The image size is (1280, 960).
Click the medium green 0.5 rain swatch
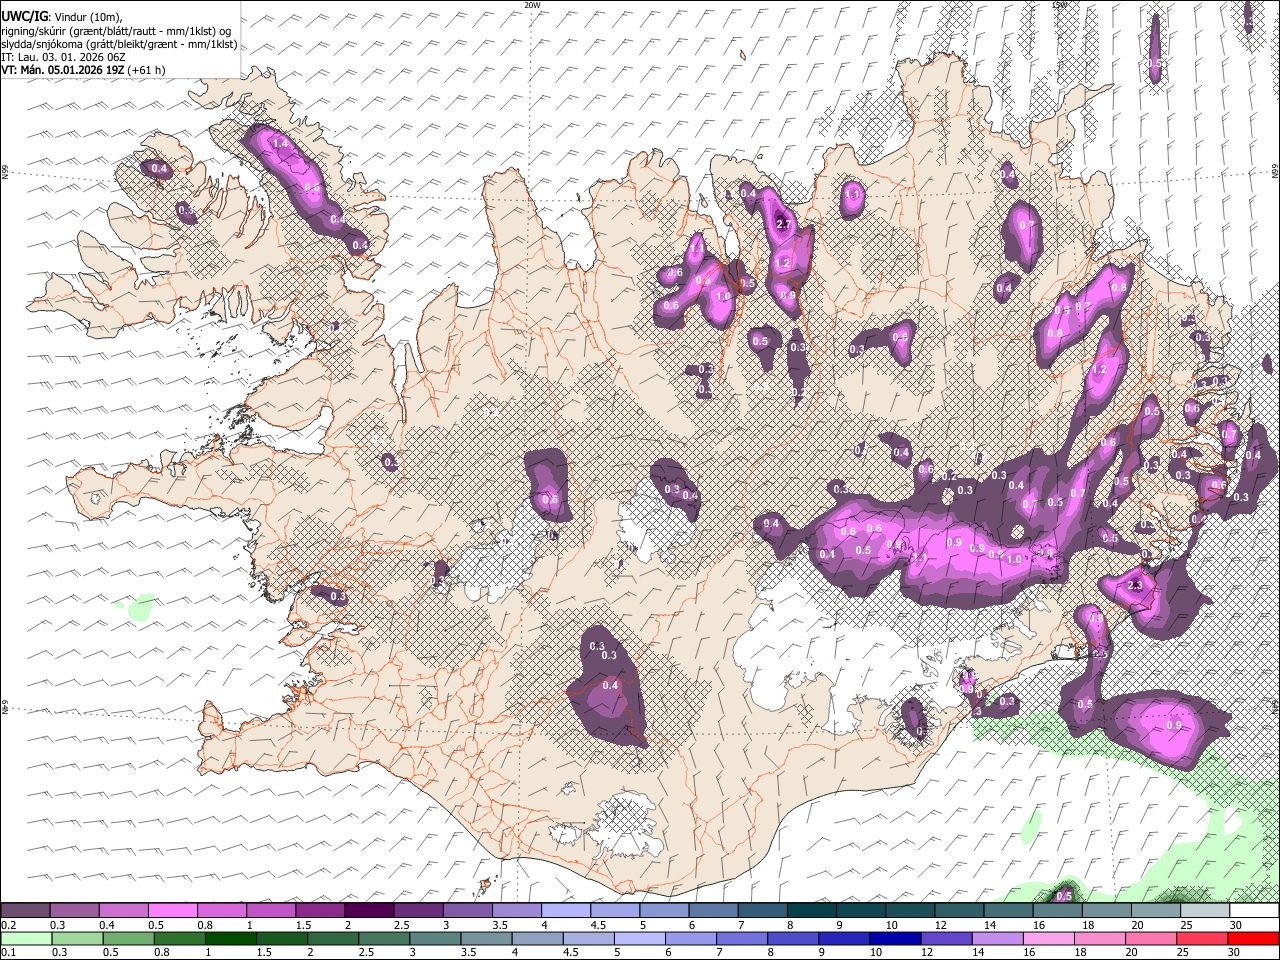point(128,938)
